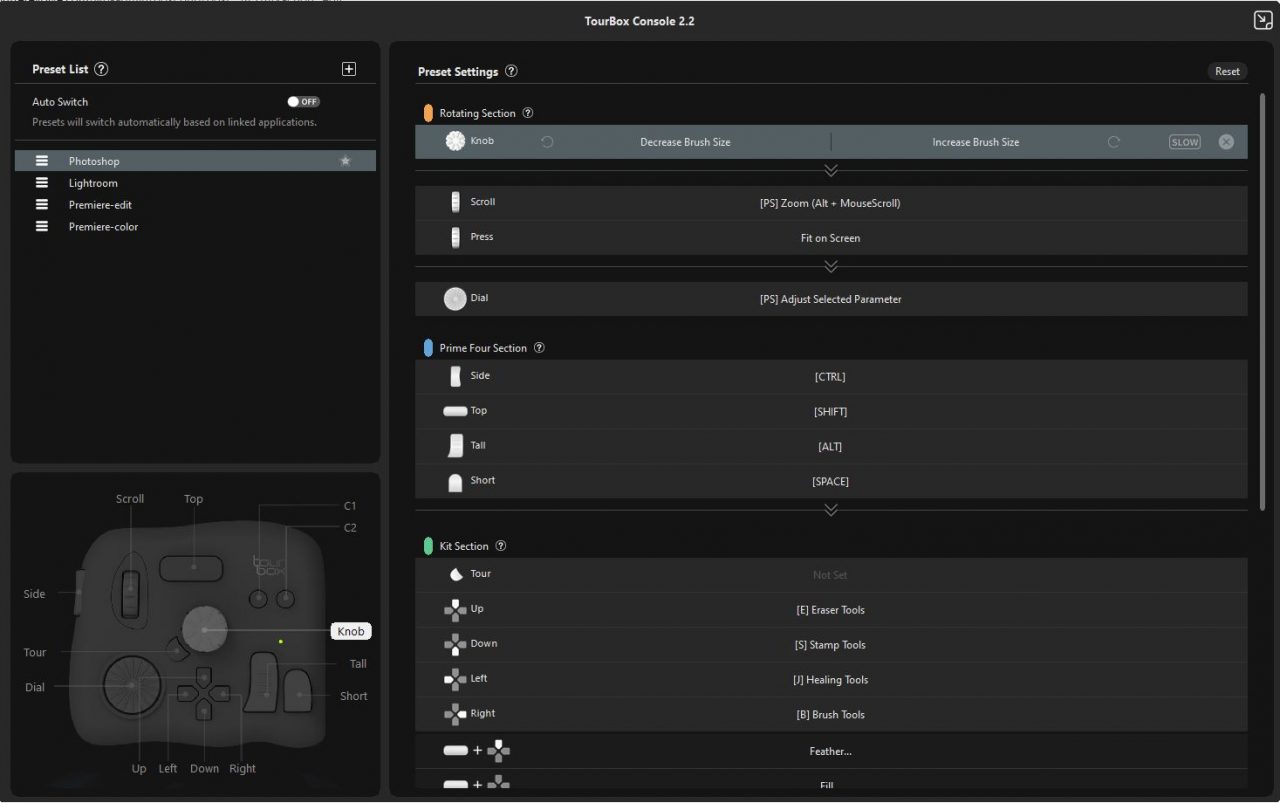Toggle SLOW mode on the Knob row

[x=1184, y=141]
